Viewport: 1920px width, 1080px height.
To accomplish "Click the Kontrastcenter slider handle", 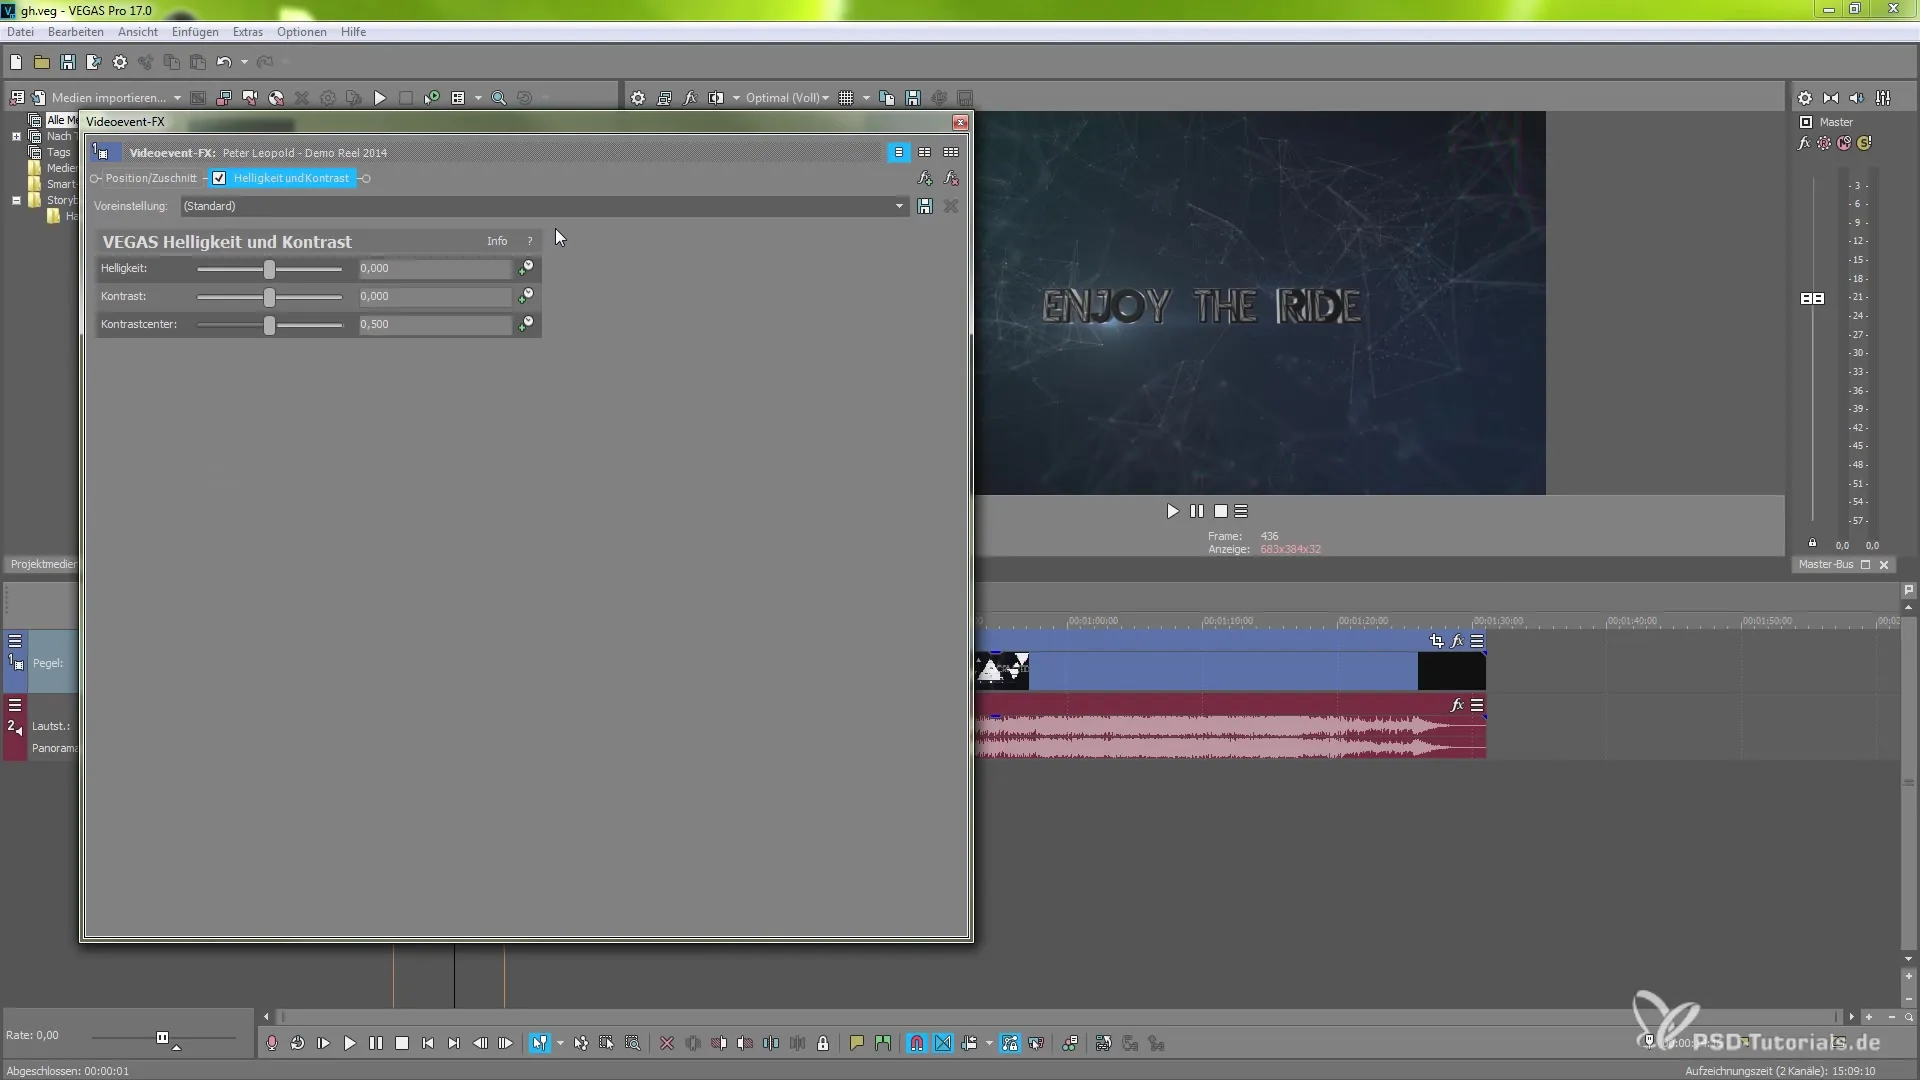I will coord(269,325).
